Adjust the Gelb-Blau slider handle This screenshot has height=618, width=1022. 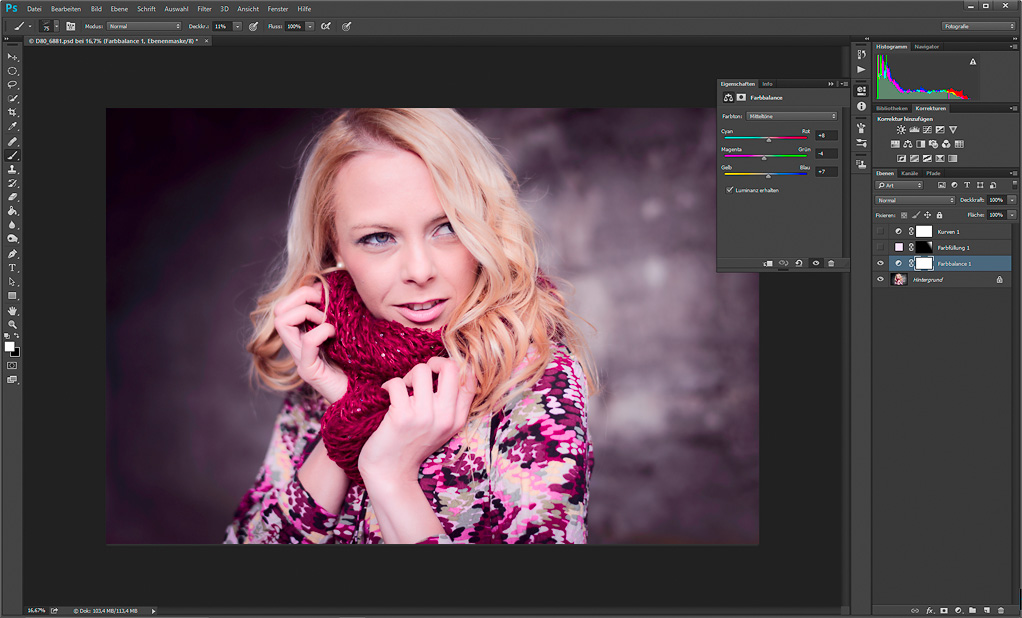(x=768, y=176)
